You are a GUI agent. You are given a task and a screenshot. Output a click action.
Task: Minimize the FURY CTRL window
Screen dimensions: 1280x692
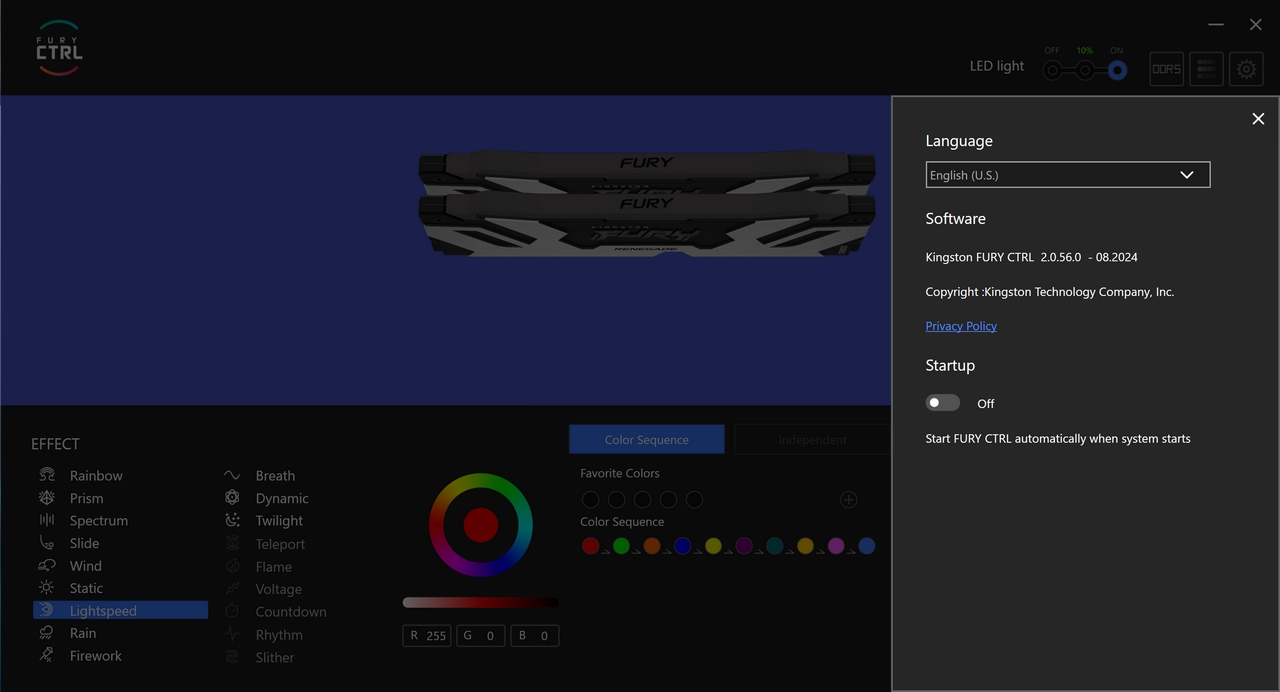pyautogui.click(x=1216, y=24)
